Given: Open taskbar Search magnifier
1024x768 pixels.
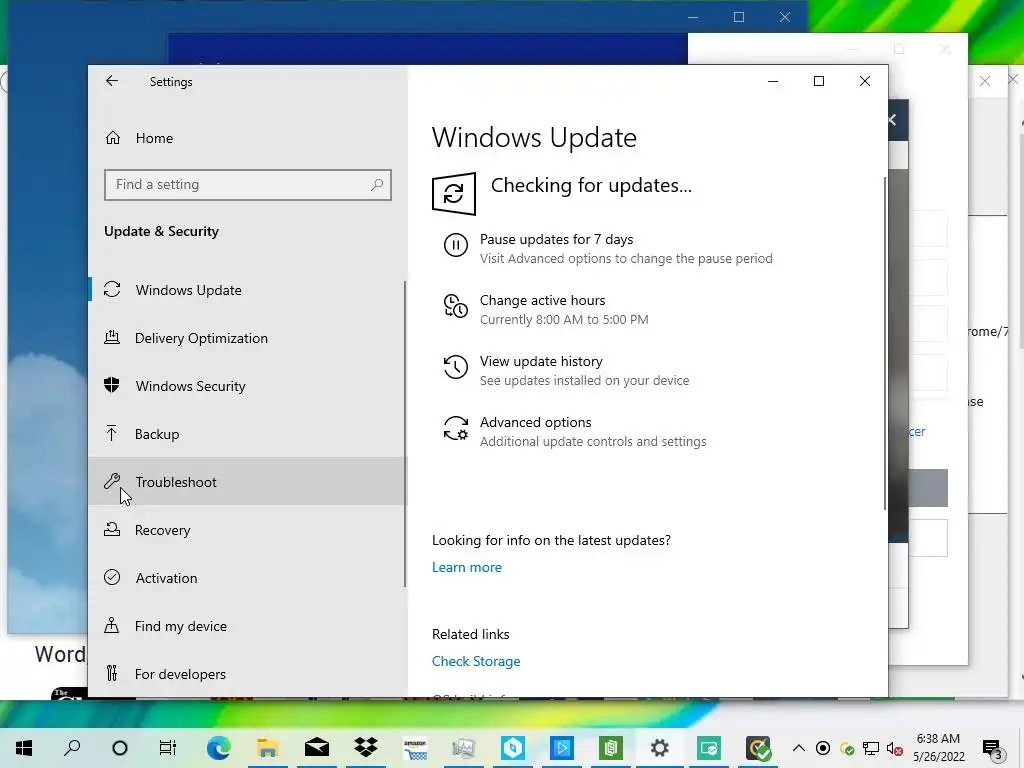Looking at the screenshot, I should [x=72, y=748].
